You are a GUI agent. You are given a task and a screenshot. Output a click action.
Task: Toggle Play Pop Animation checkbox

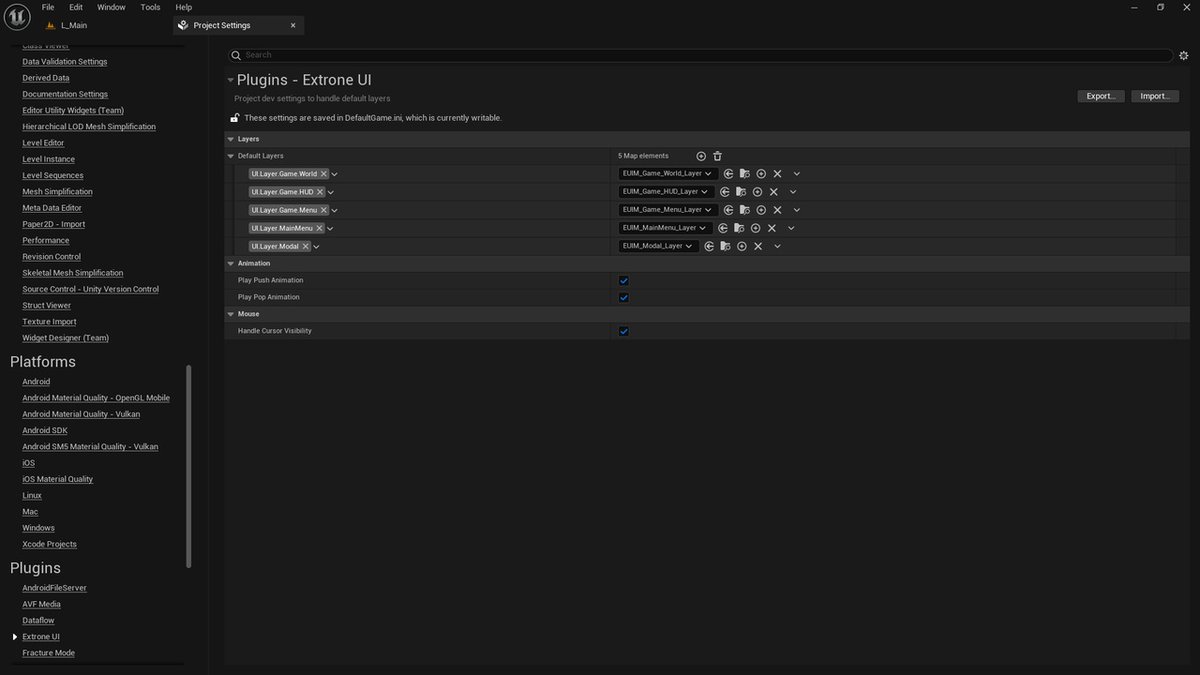[x=624, y=298]
